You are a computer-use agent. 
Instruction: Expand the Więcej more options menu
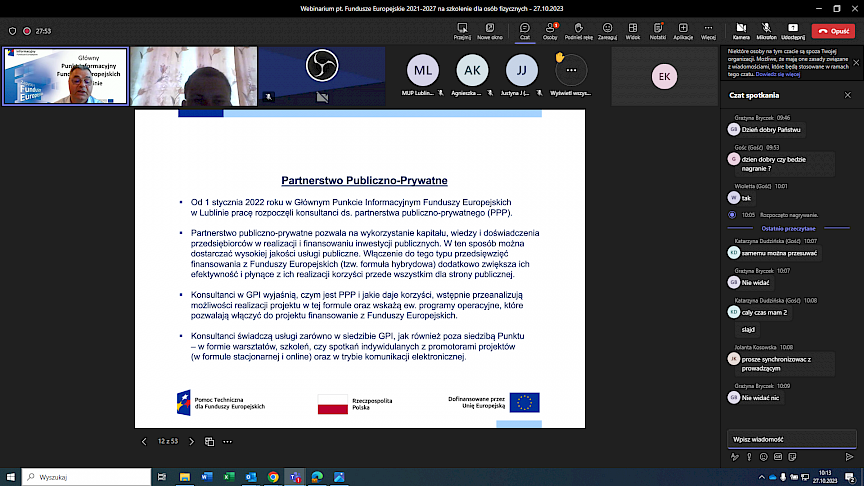point(708,31)
